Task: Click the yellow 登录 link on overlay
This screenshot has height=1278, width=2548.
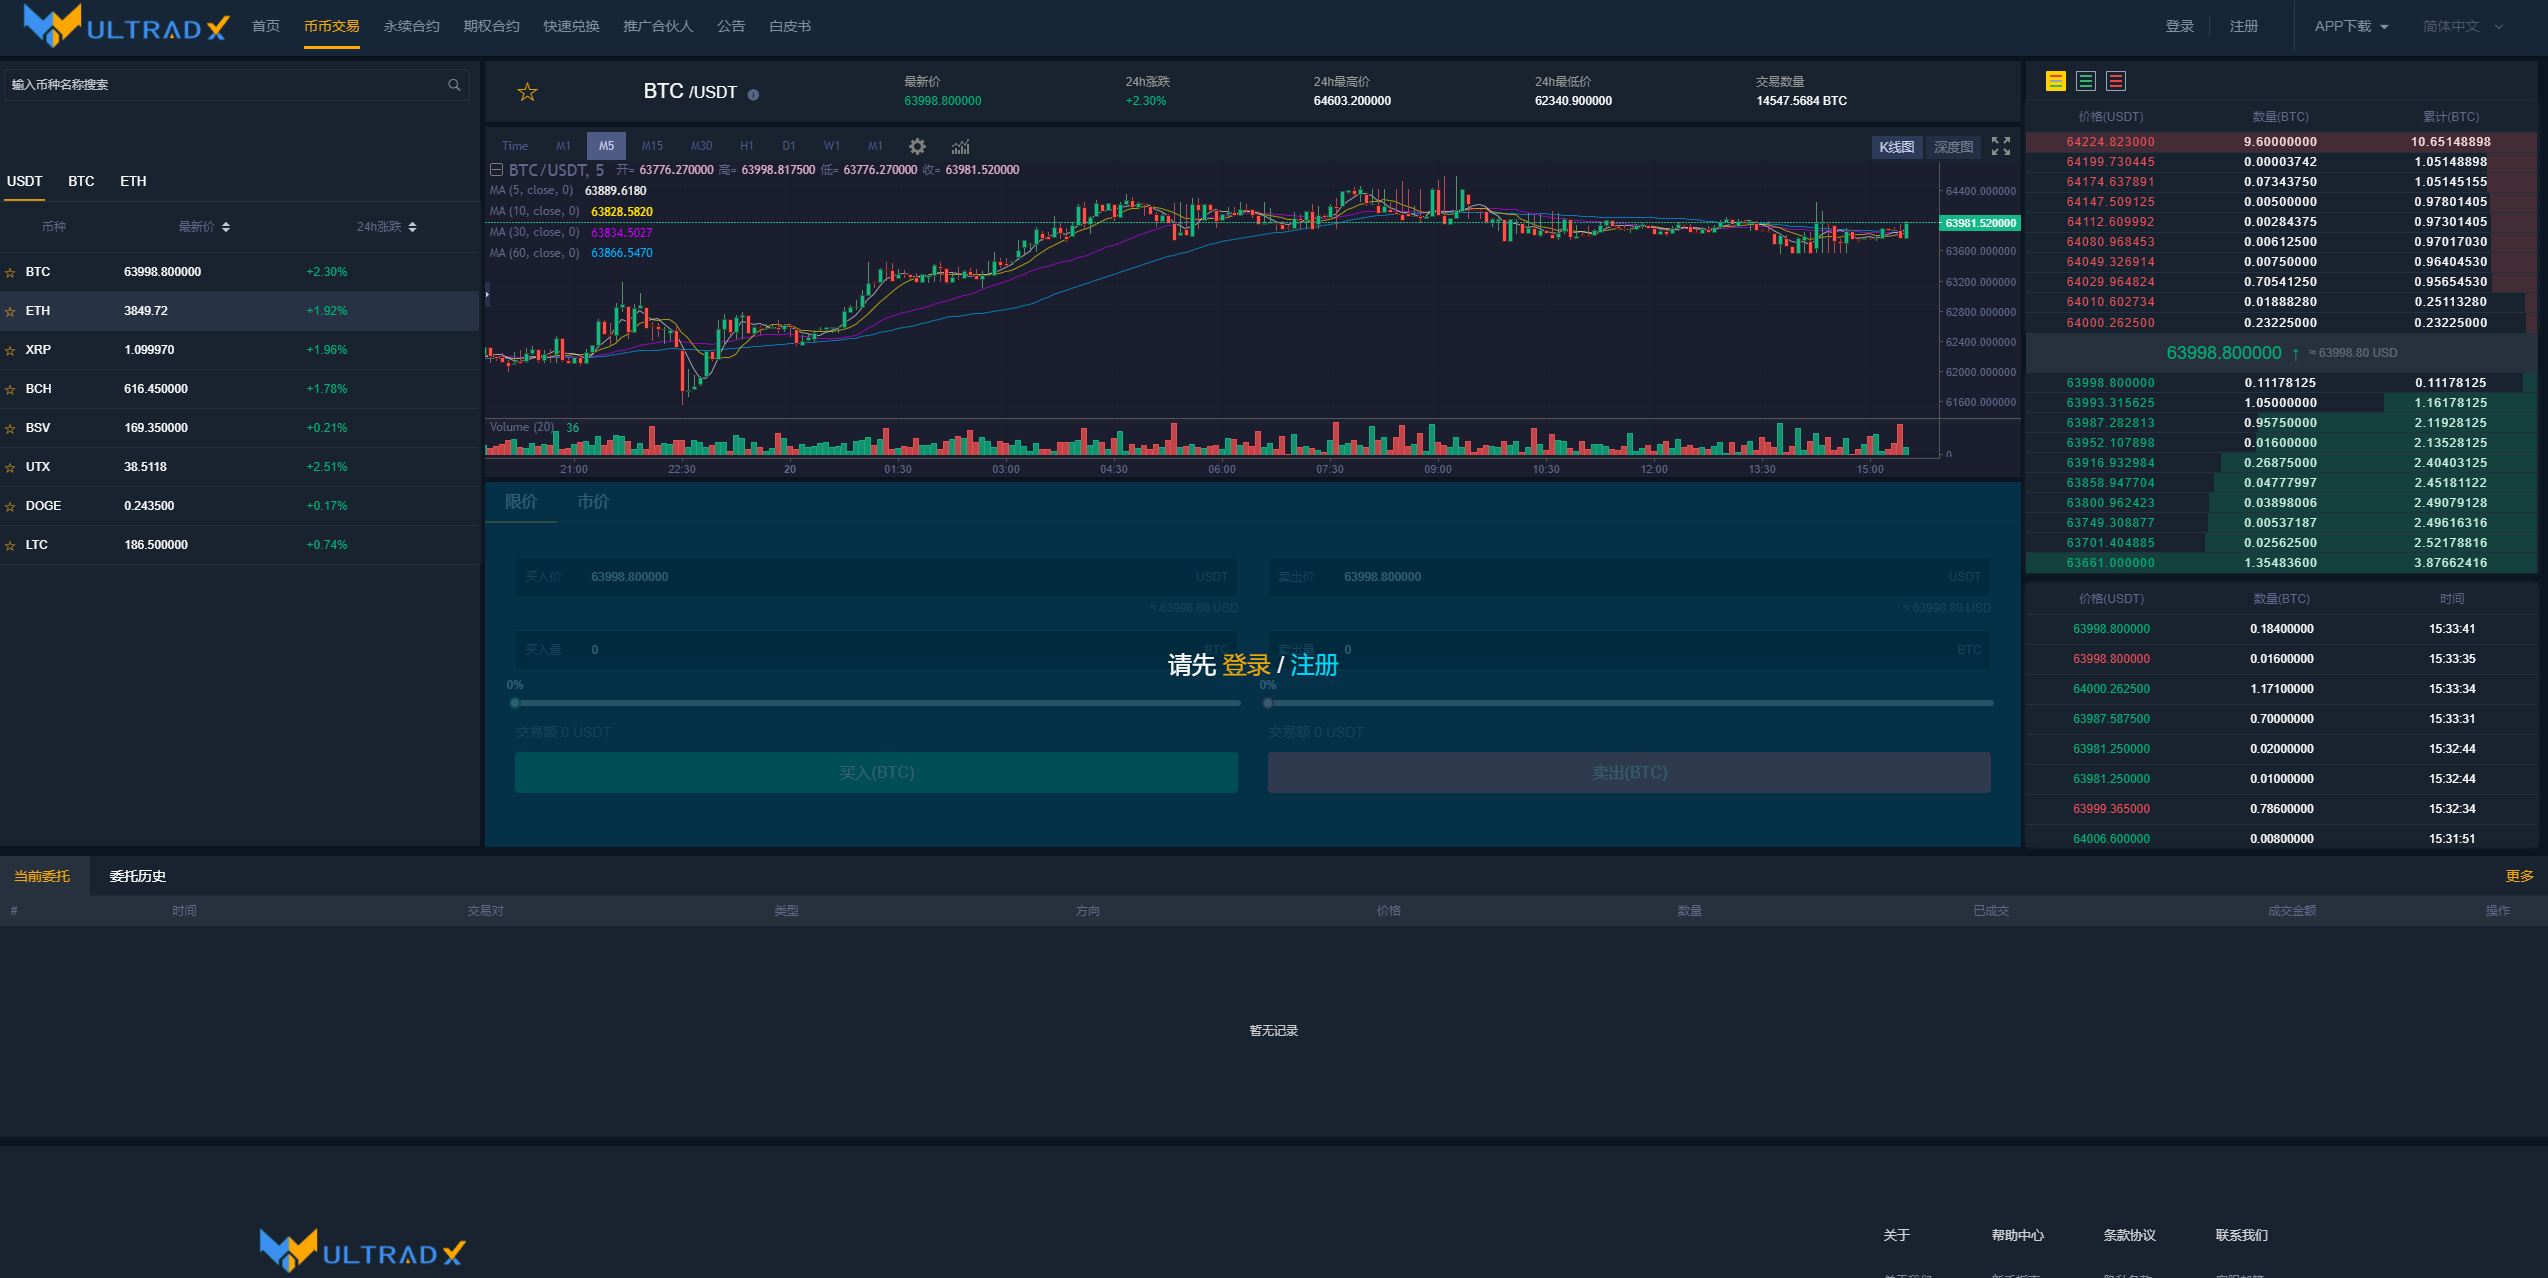Action: coord(1245,665)
